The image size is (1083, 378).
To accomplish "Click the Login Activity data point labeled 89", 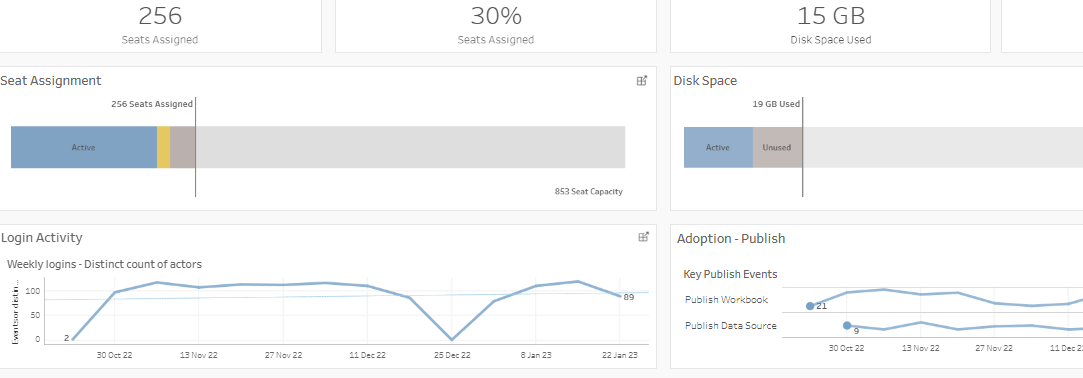I will click(x=620, y=296).
